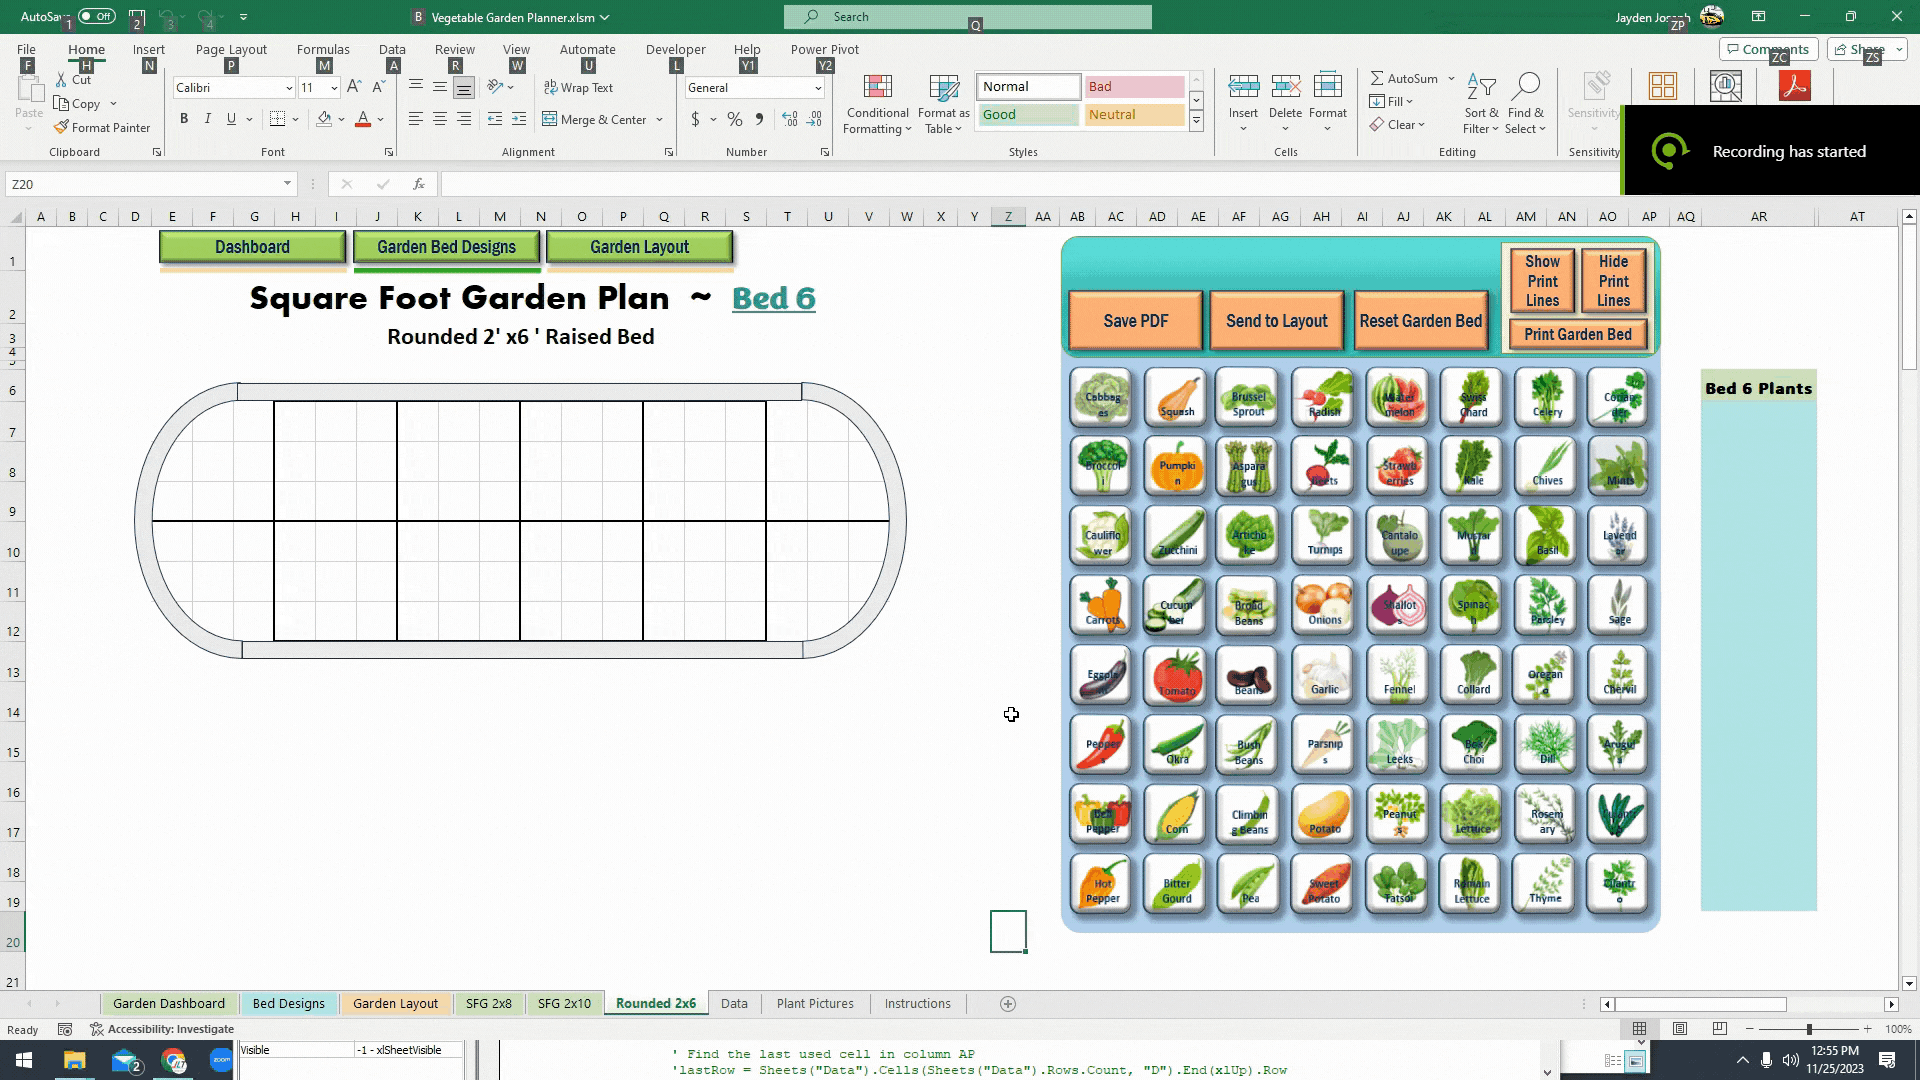The image size is (1920, 1080).
Task: Select the Pumpkin plant icon
Action: coord(1176,466)
